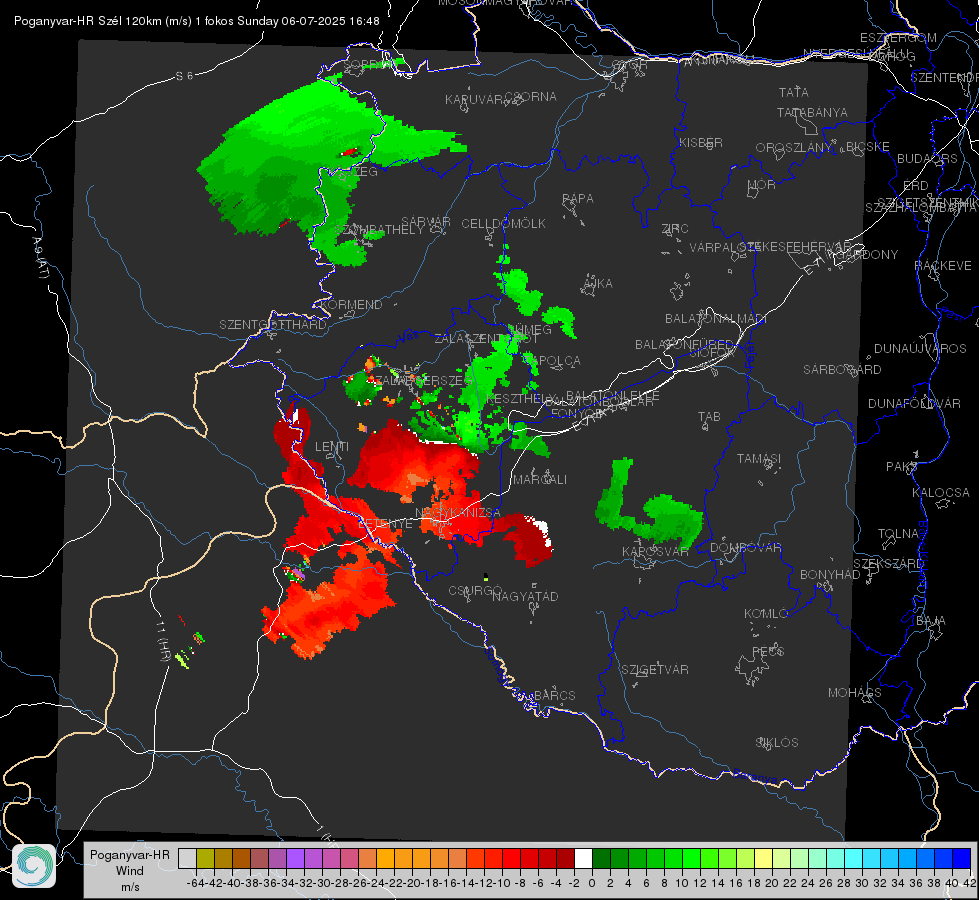
Task: Click the PECS city label
Action: coord(768,651)
